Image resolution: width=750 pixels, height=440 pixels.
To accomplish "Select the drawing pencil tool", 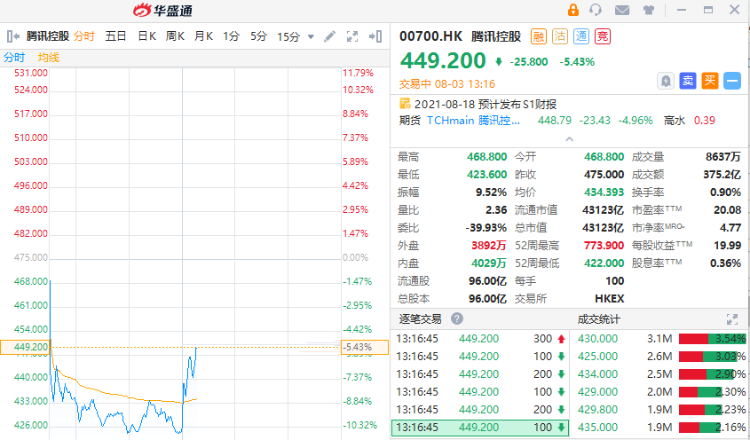I will pos(330,36).
